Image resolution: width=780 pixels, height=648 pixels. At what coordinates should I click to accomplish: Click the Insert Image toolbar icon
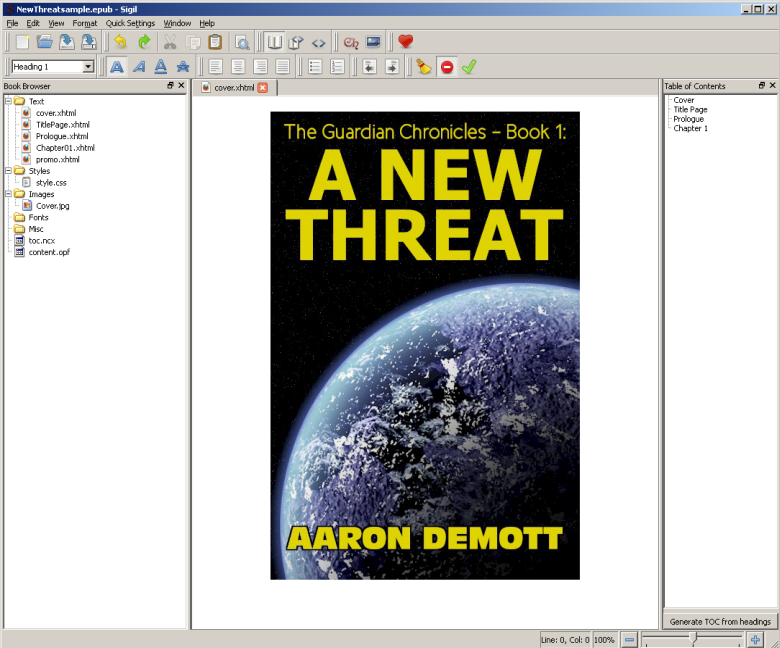(x=373, y=42)
